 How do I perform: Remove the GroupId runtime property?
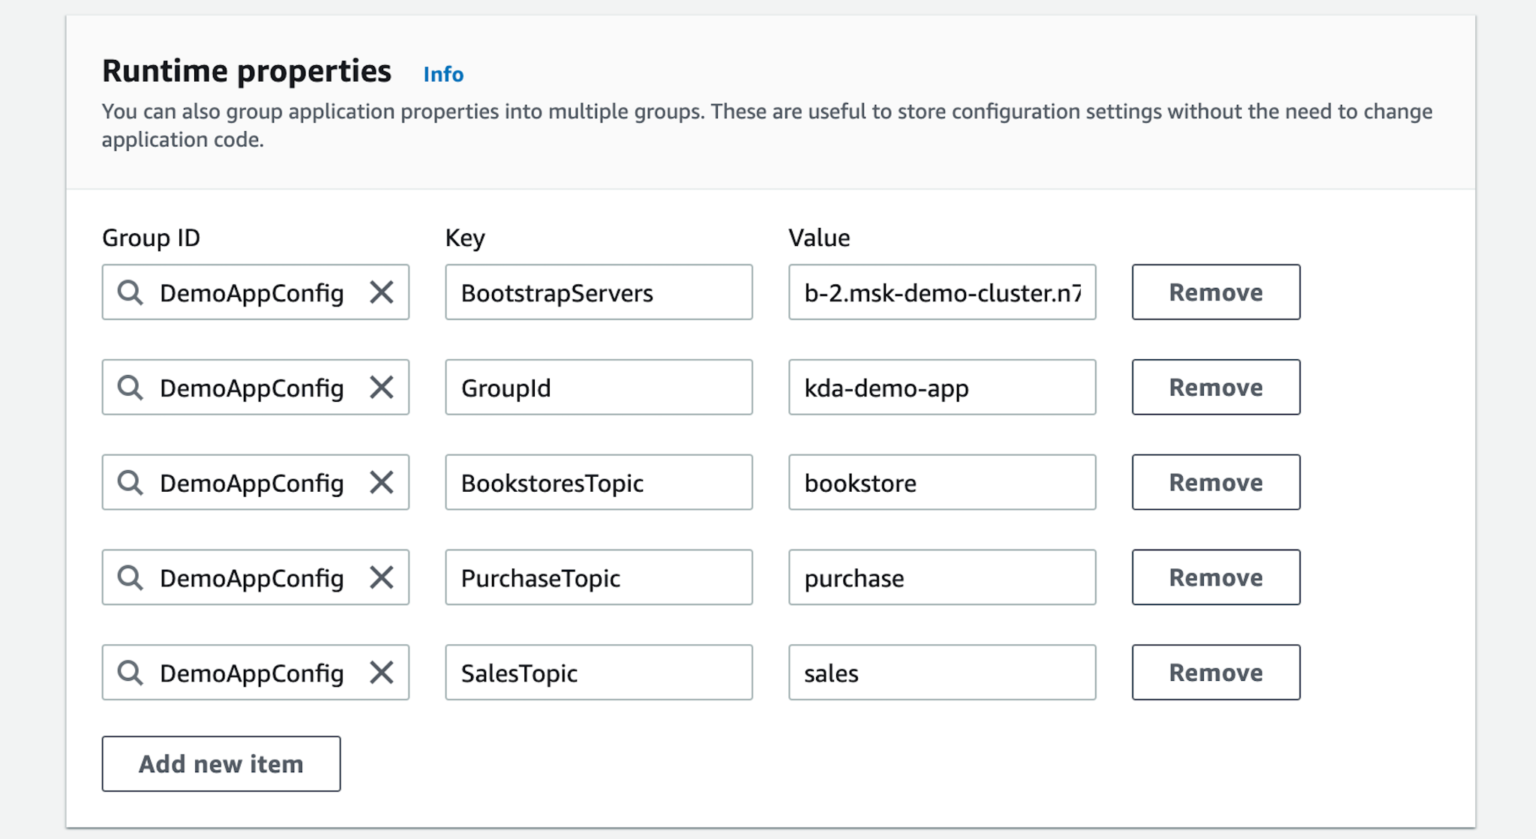point(1215,387)
